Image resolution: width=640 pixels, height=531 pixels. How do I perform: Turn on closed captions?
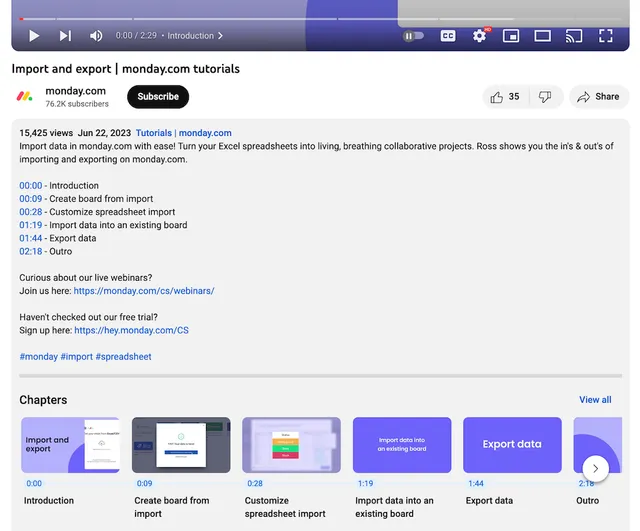[448, 36]
